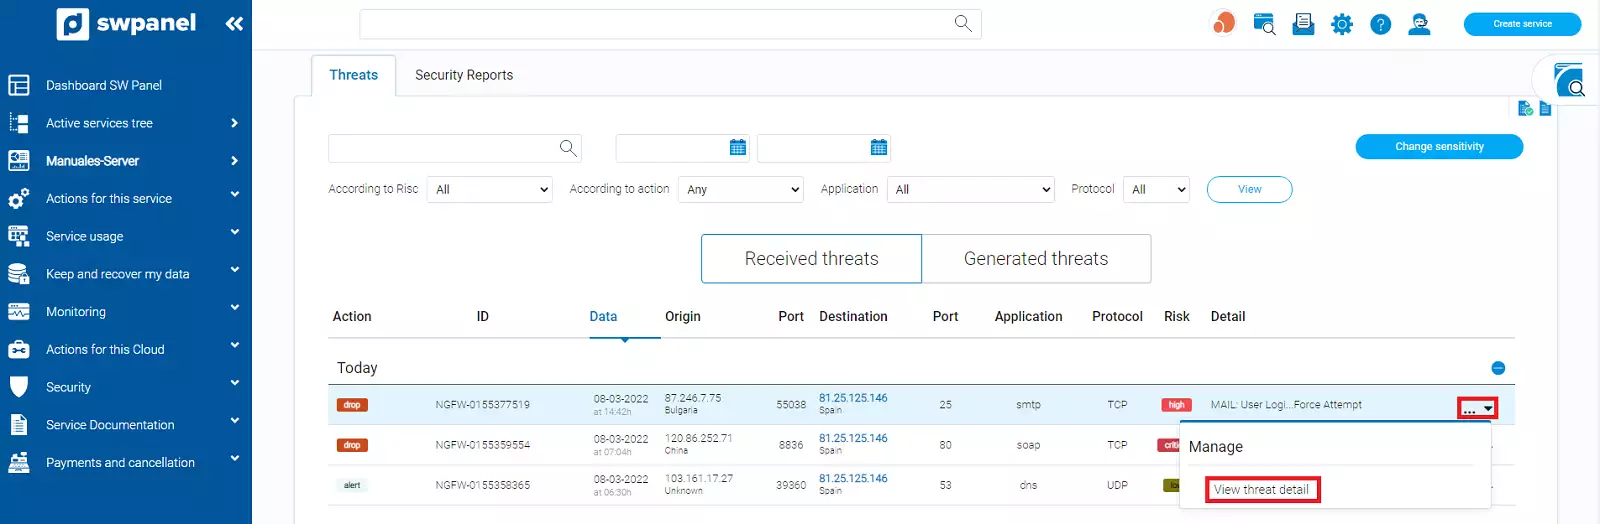
Task: Expand the Protocol filter dropdown
Action: [x=1156, y=190]
